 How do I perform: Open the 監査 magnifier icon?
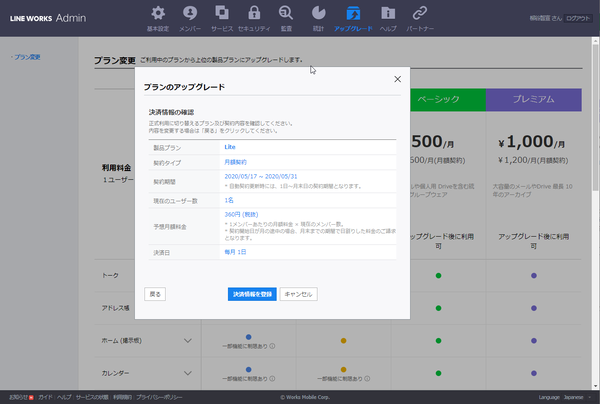286,14
